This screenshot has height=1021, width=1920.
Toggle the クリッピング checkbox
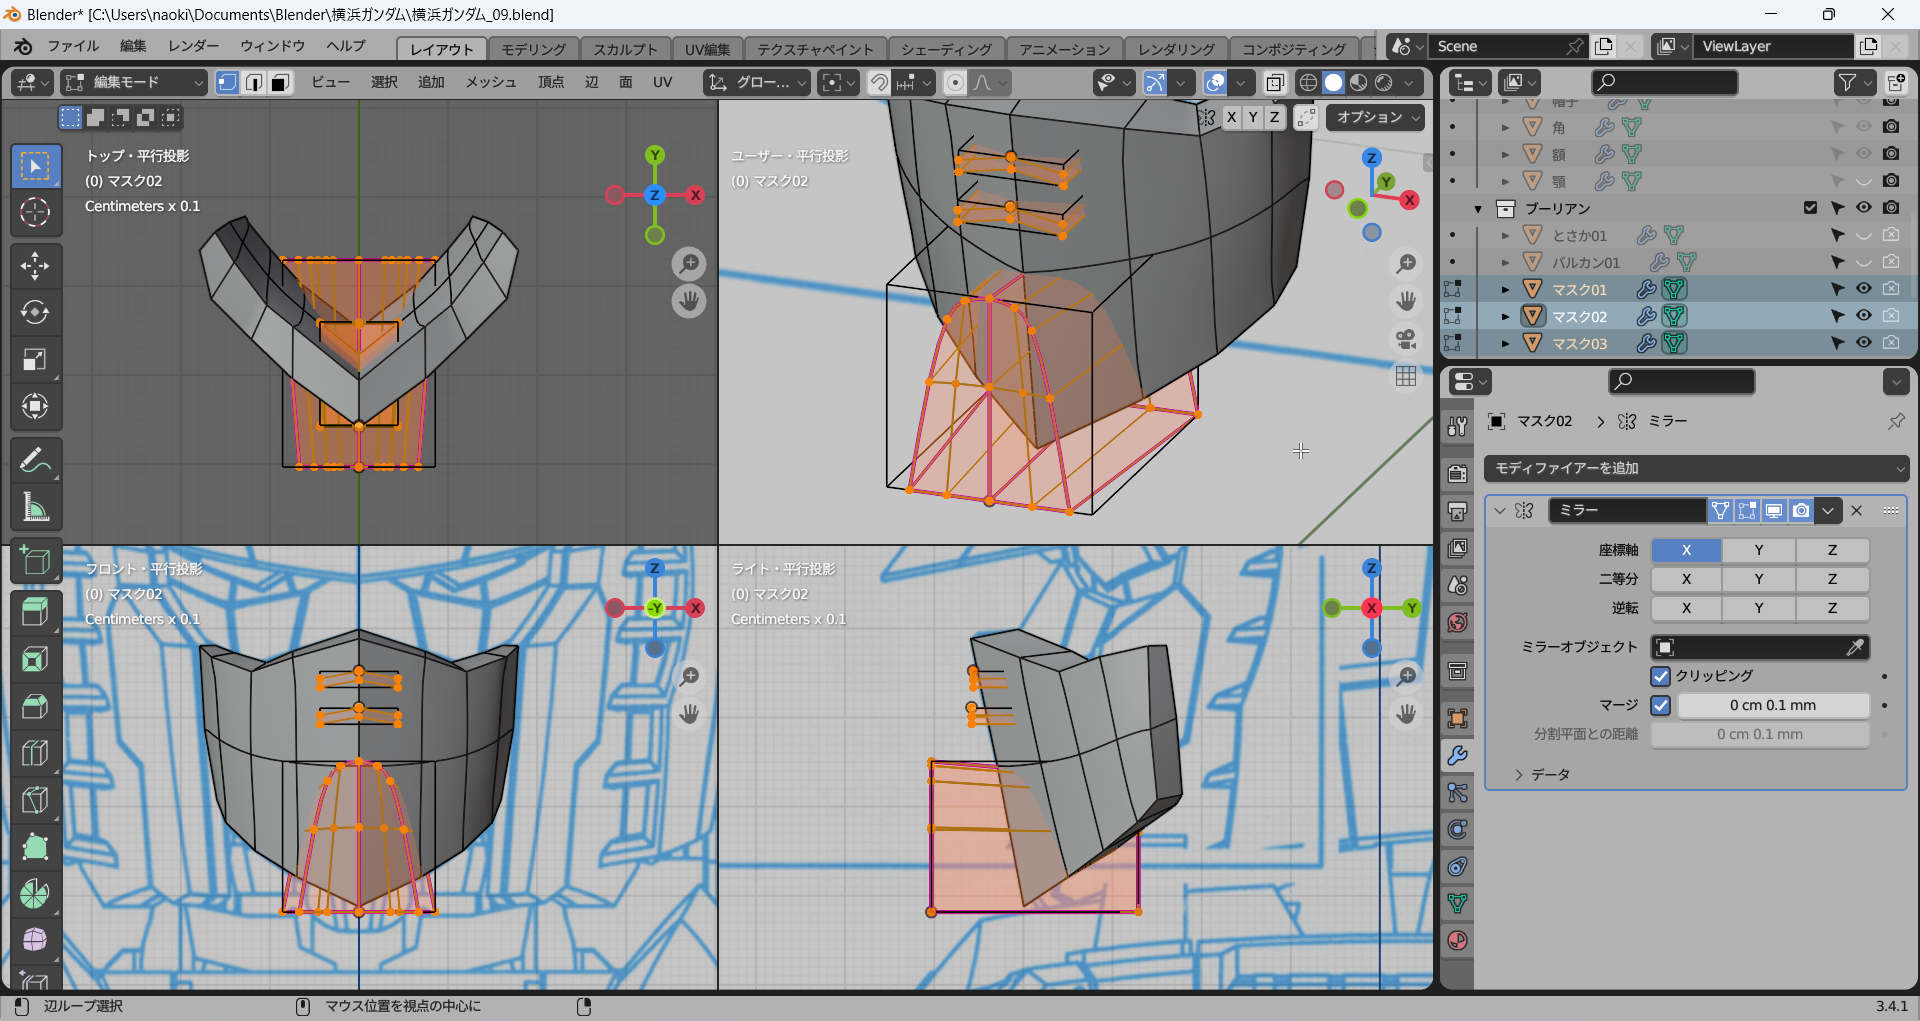tap(1661, 676)
